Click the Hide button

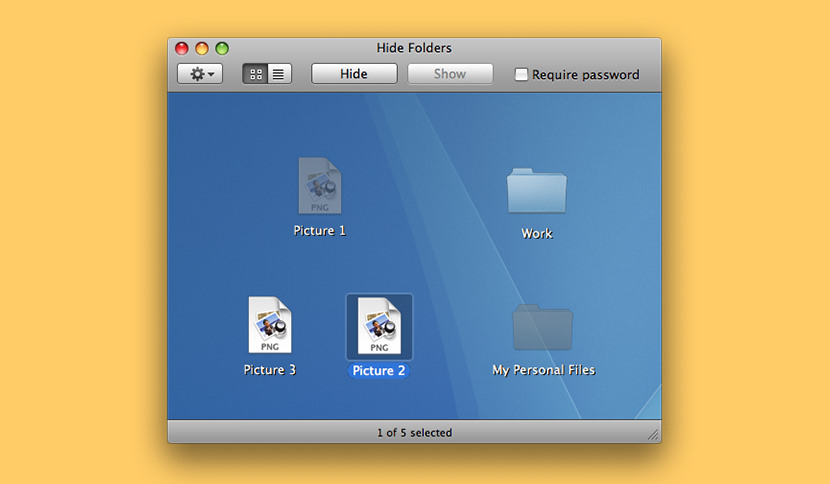(x=354, y=74)
